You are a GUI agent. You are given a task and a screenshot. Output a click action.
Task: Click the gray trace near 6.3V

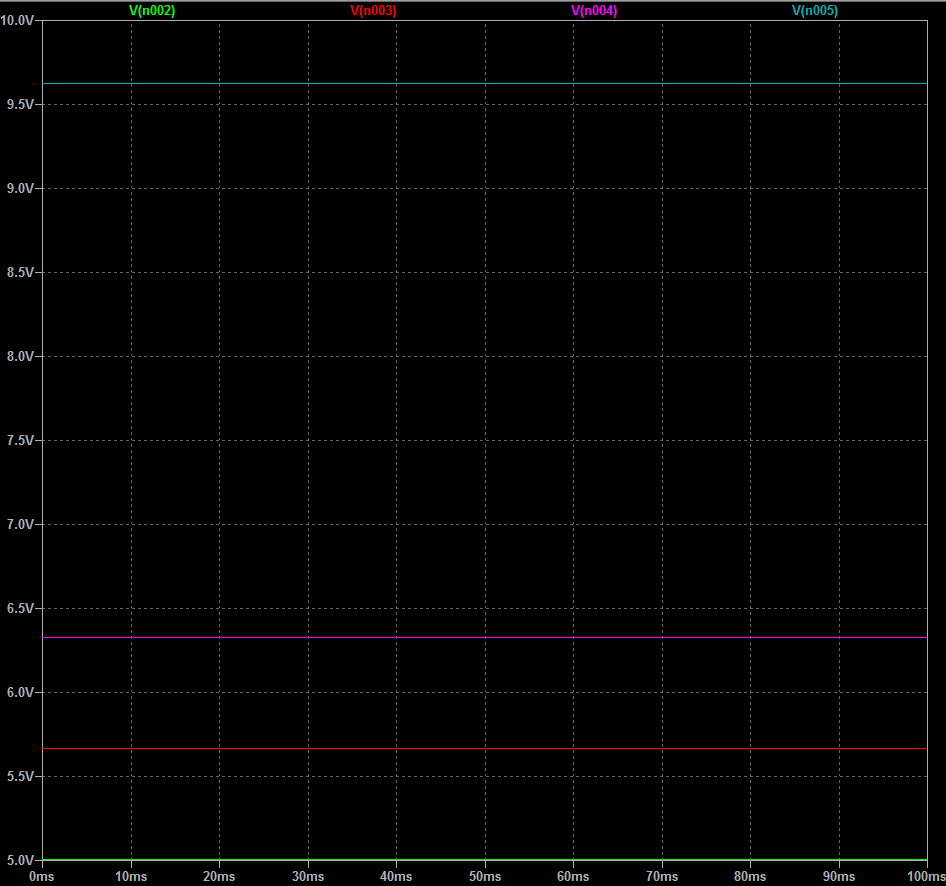tap(485, 637)
